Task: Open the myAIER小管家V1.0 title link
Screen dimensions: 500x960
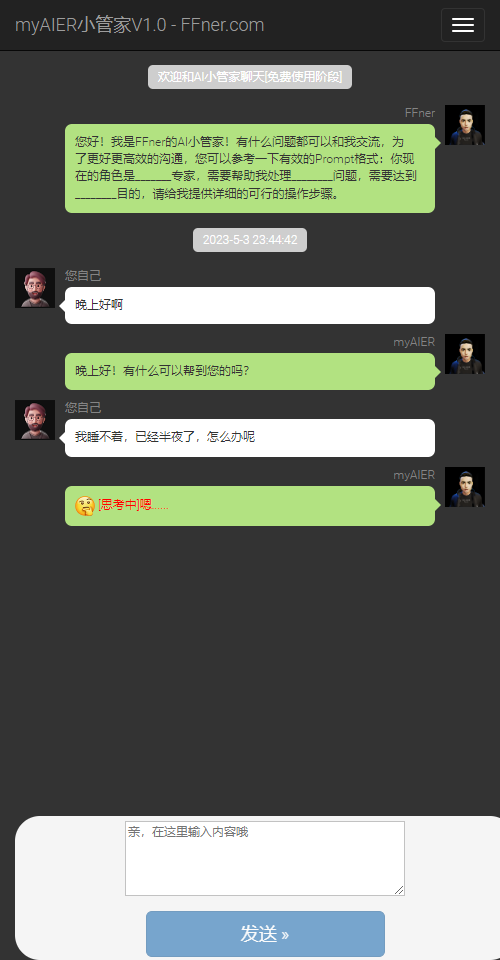Action: [140, 25]
